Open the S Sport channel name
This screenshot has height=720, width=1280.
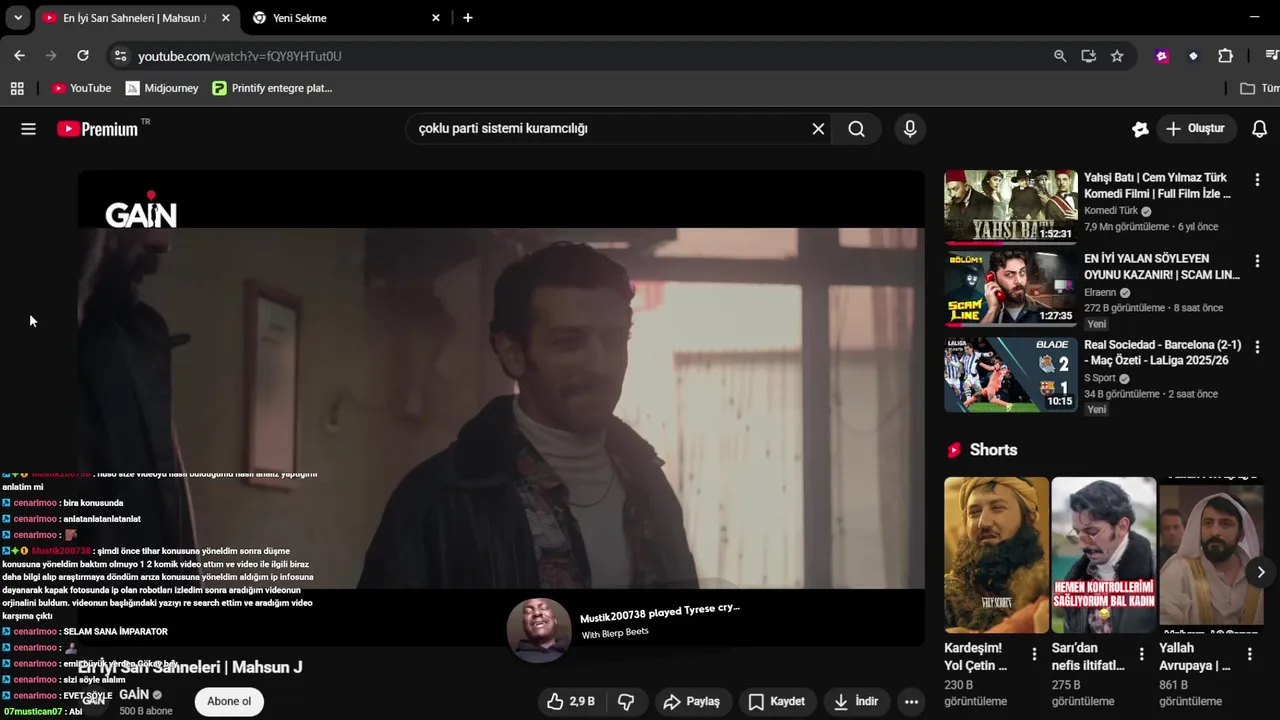coord(1100,378)
